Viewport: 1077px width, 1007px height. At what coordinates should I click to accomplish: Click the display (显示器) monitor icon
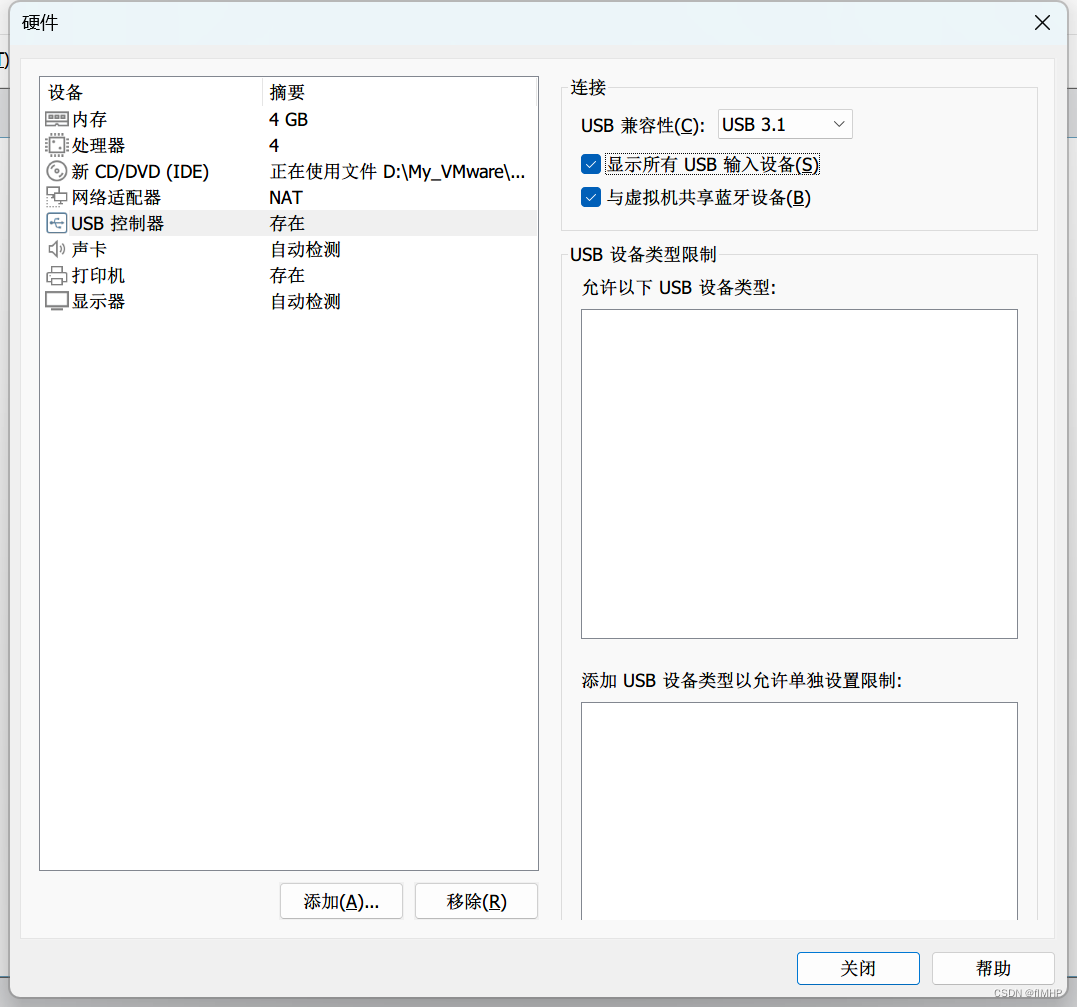pos(57,302)
